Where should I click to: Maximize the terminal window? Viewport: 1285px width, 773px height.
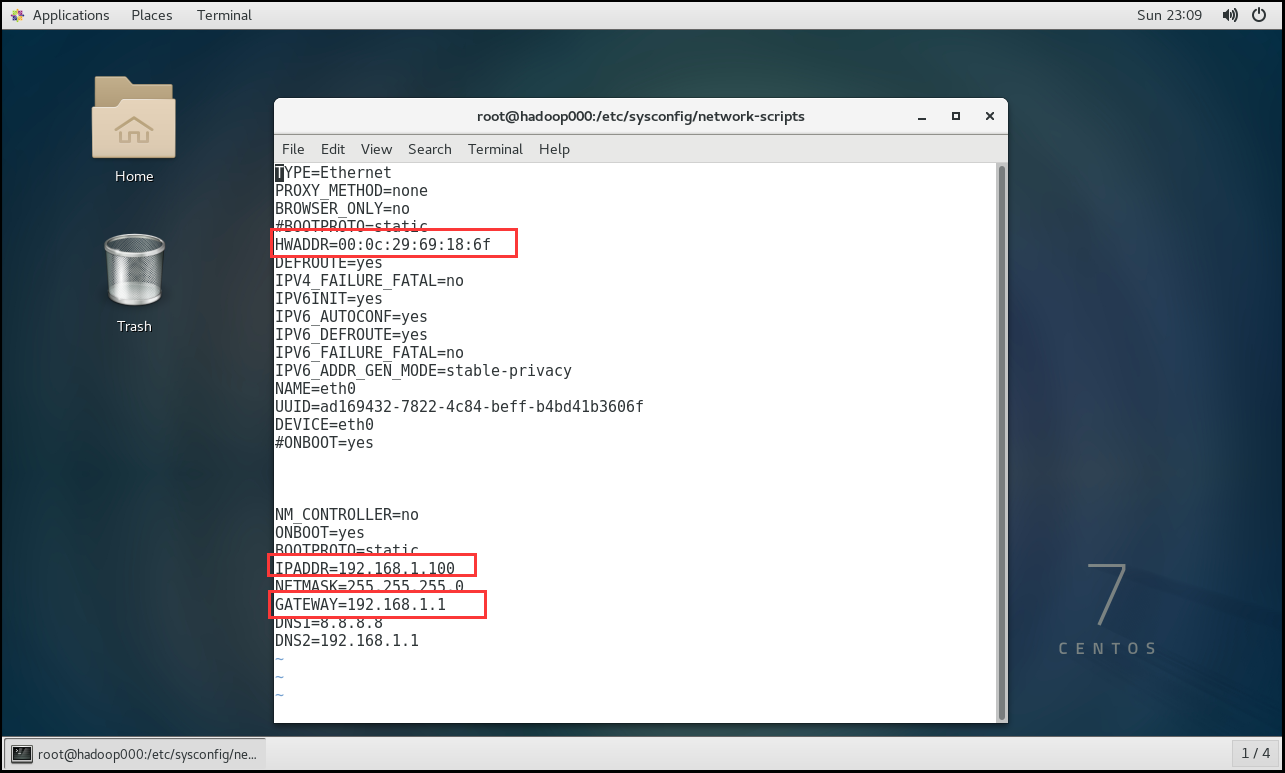(955, 116)
